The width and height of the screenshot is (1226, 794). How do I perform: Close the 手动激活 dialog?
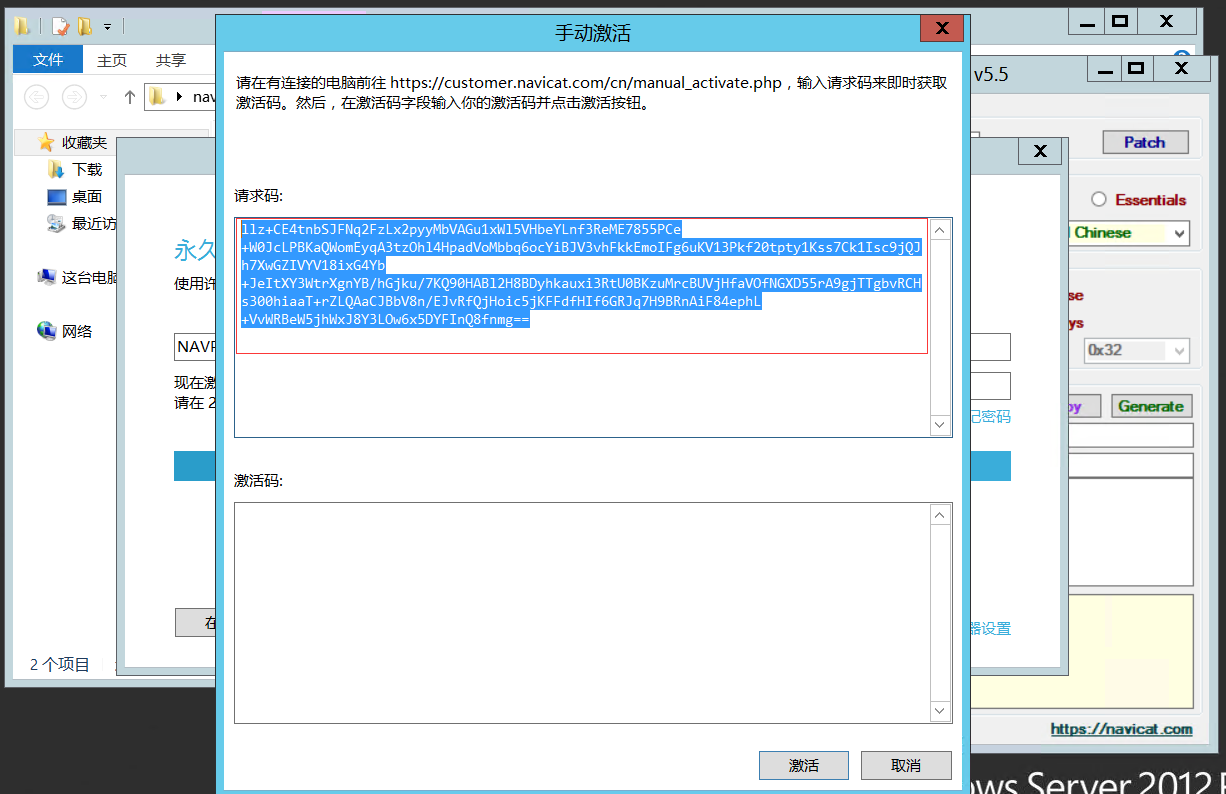pos(942,29)
